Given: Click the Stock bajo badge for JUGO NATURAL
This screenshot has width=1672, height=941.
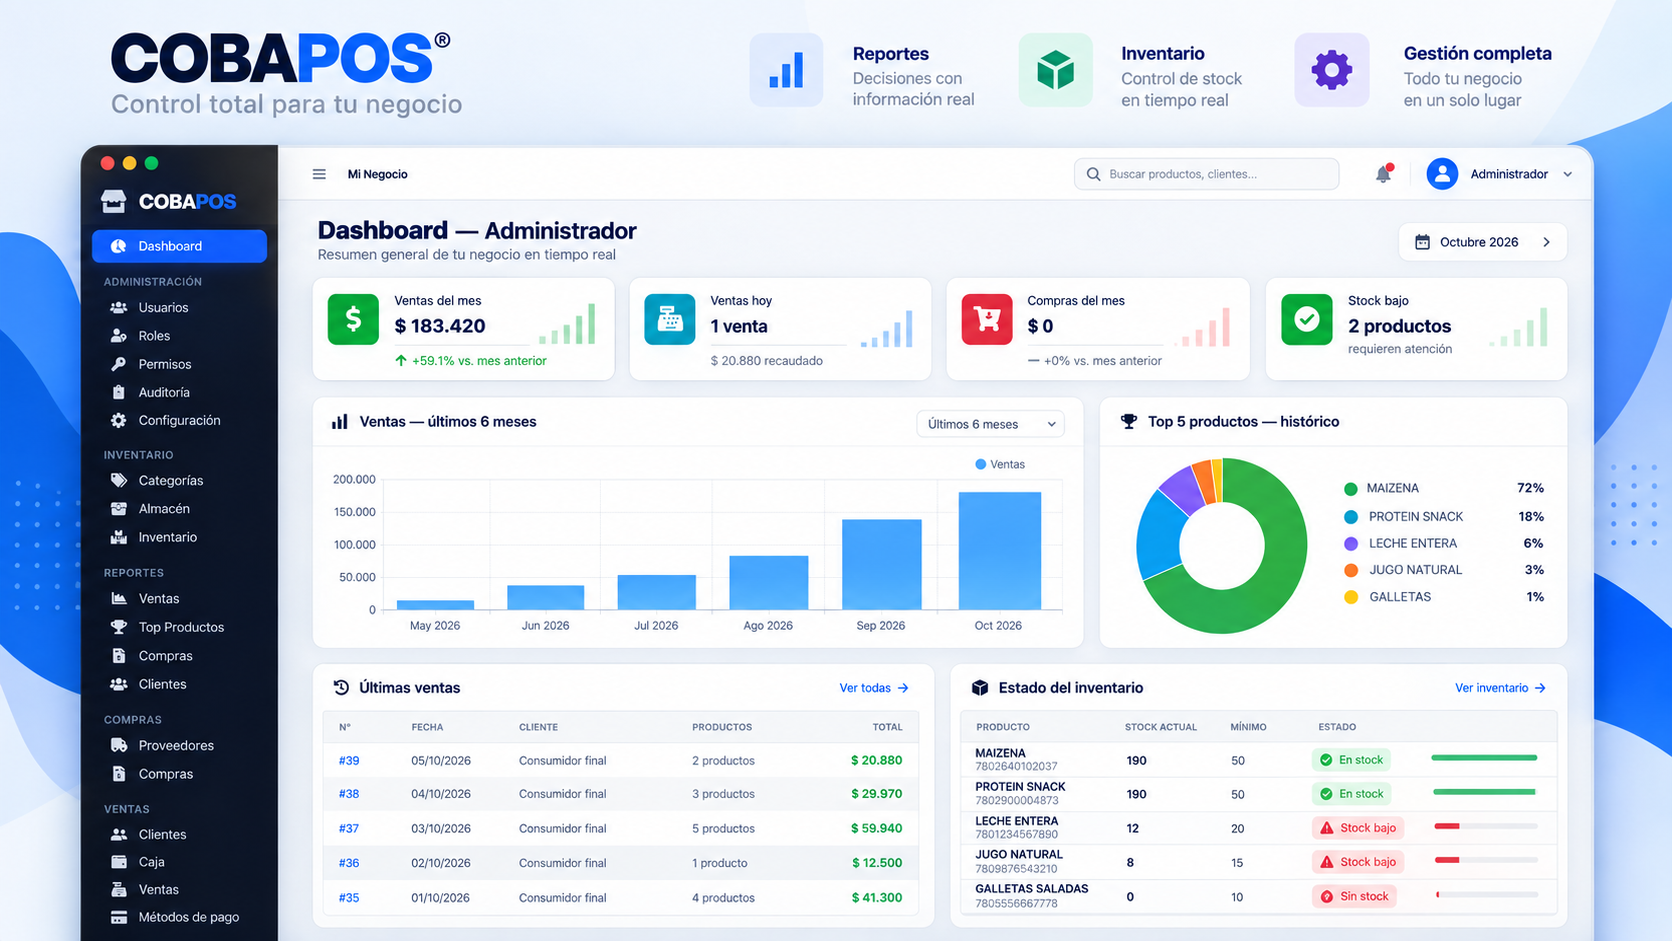Looking at the screenshot, I should click(x=1358, y=862).
